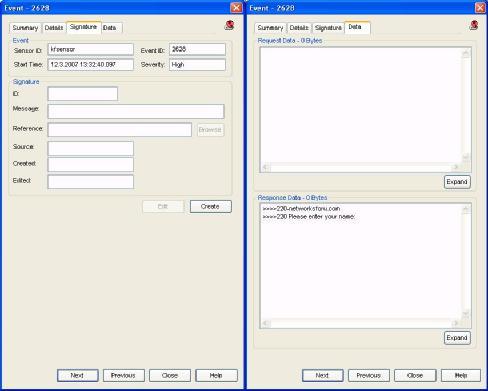Viewport: 488px width, 391px height.
Task: Open Summary tab in right Event window
Action: point(270,28)
